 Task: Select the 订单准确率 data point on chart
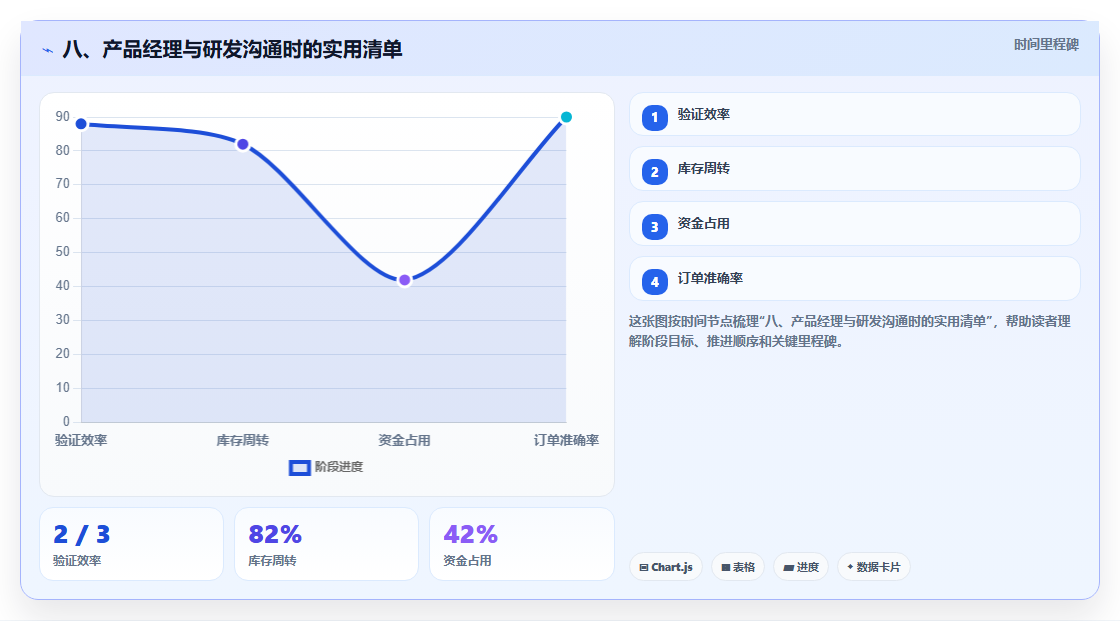click(x=566, y=117)
